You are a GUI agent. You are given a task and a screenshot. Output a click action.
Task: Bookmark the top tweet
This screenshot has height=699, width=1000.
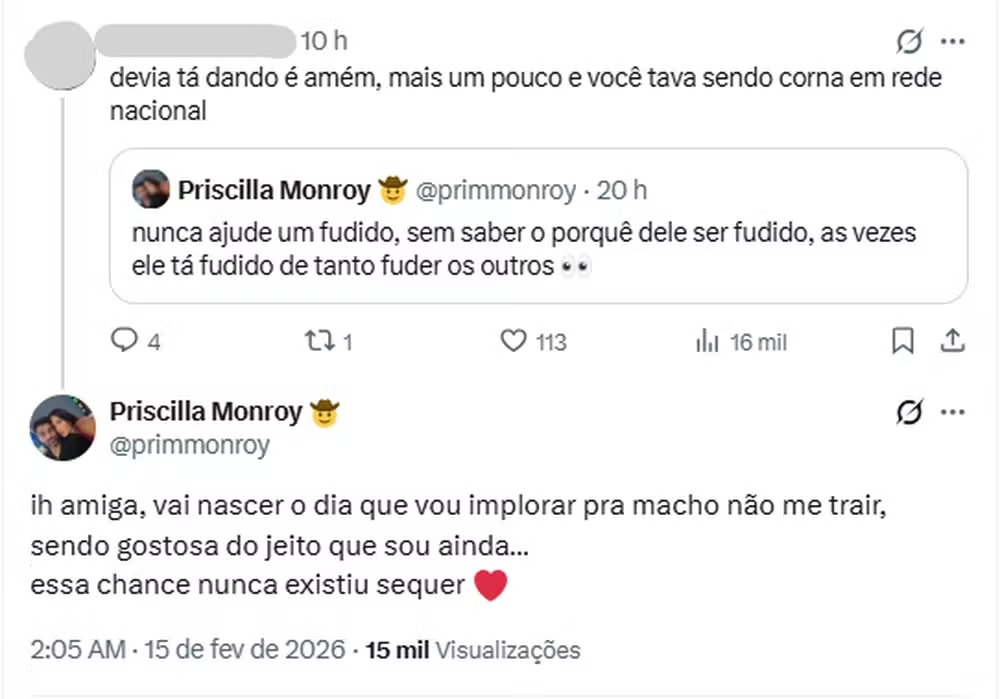[902, 342]
